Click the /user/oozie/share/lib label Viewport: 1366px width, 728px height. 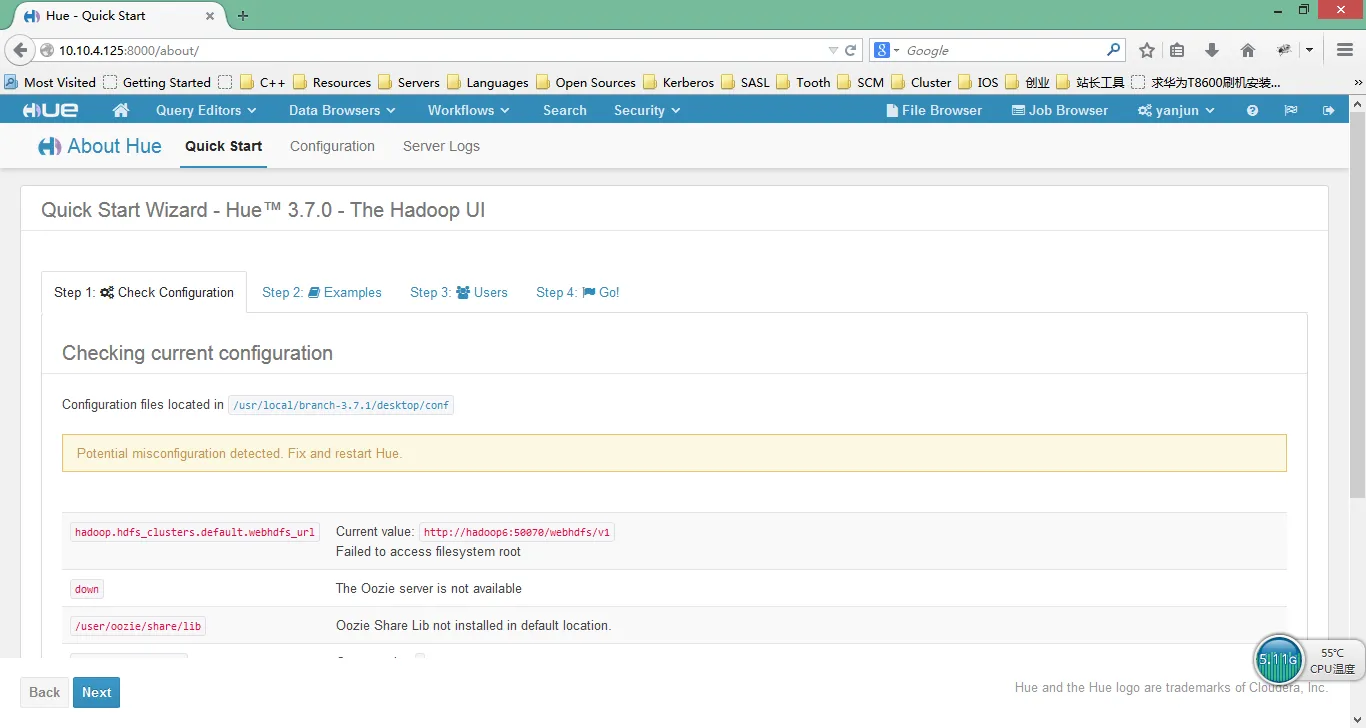tap(138, 626)
